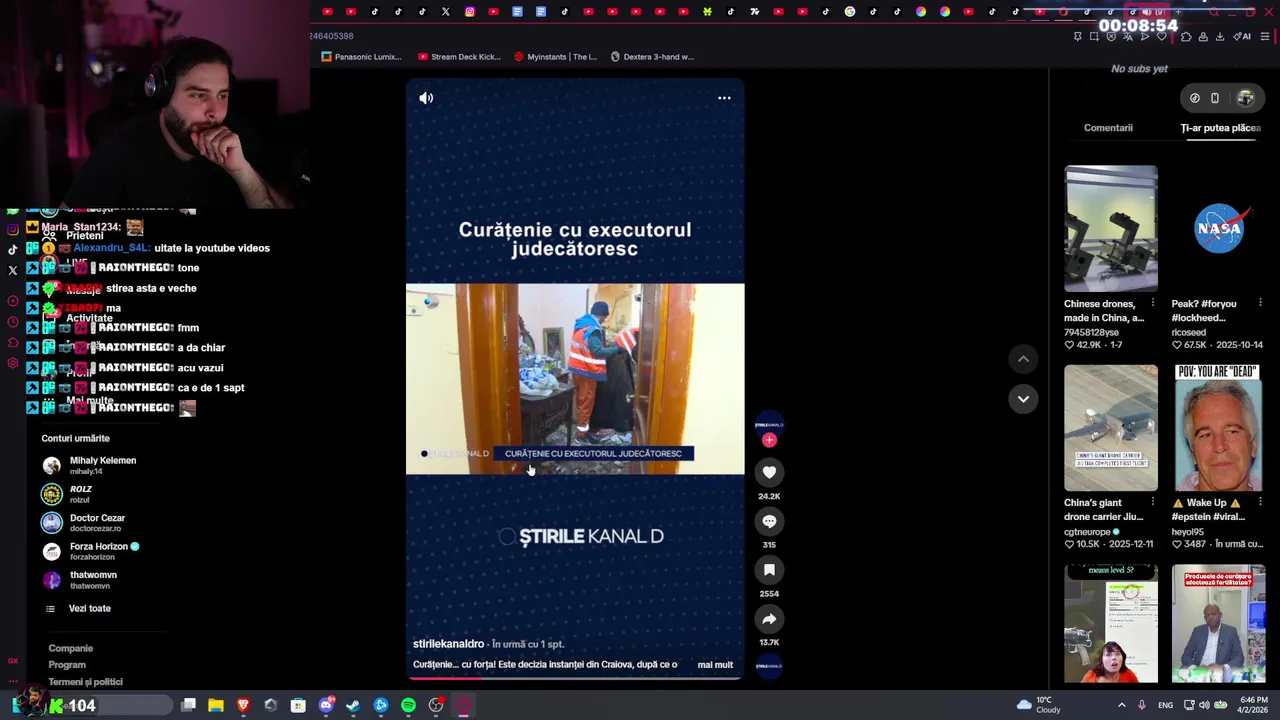Like the video with 24.2K likes

[x=769, y=472]
